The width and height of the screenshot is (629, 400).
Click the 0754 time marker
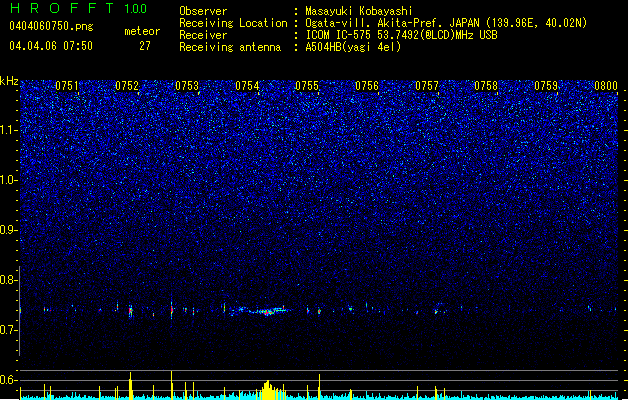coord(247,86)
